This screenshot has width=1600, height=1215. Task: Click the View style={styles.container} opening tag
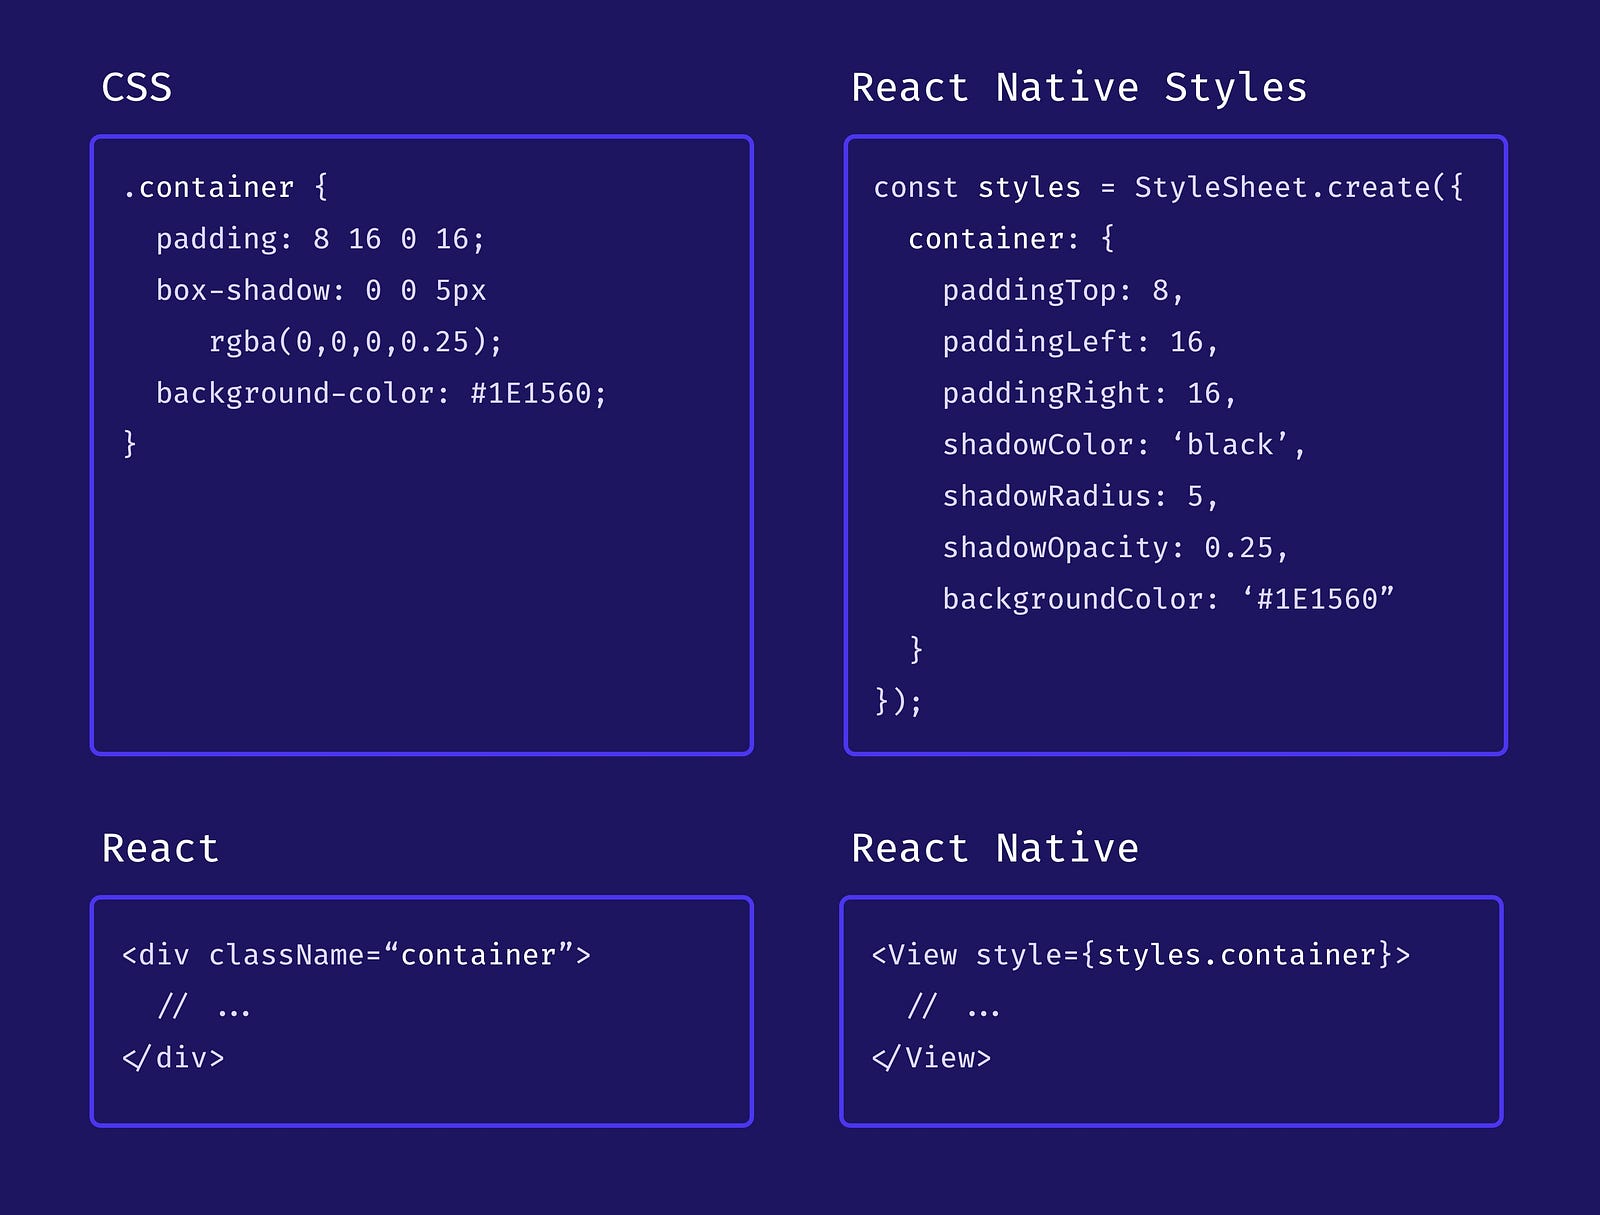1140,955
